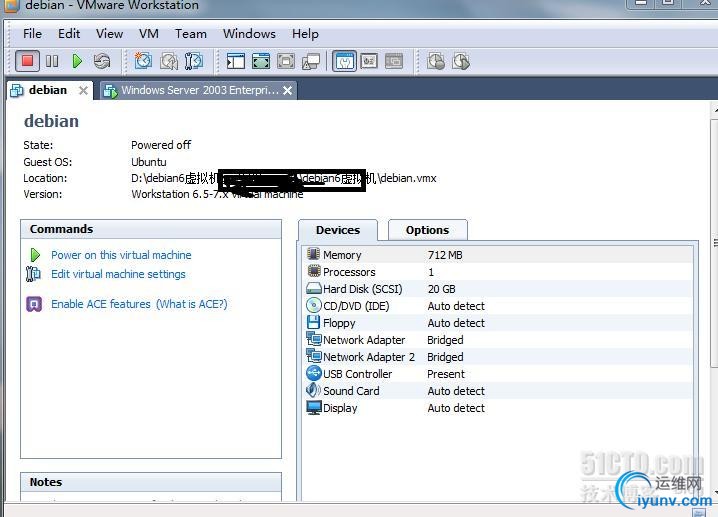Click Enable ACE features link

click(x=101, y=304)
